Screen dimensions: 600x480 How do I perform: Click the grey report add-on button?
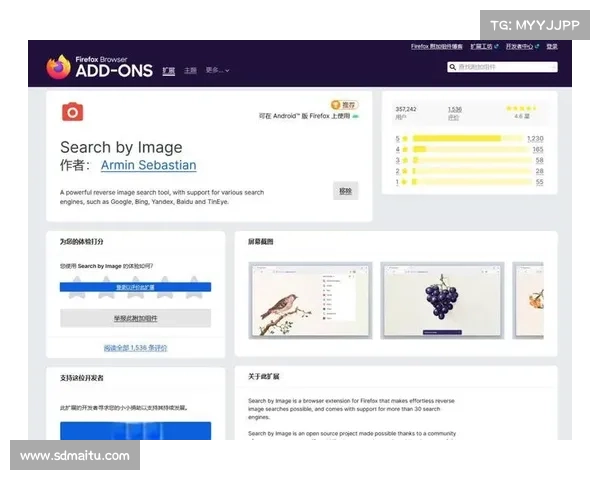pyautogui.click(x=135, y=318)
